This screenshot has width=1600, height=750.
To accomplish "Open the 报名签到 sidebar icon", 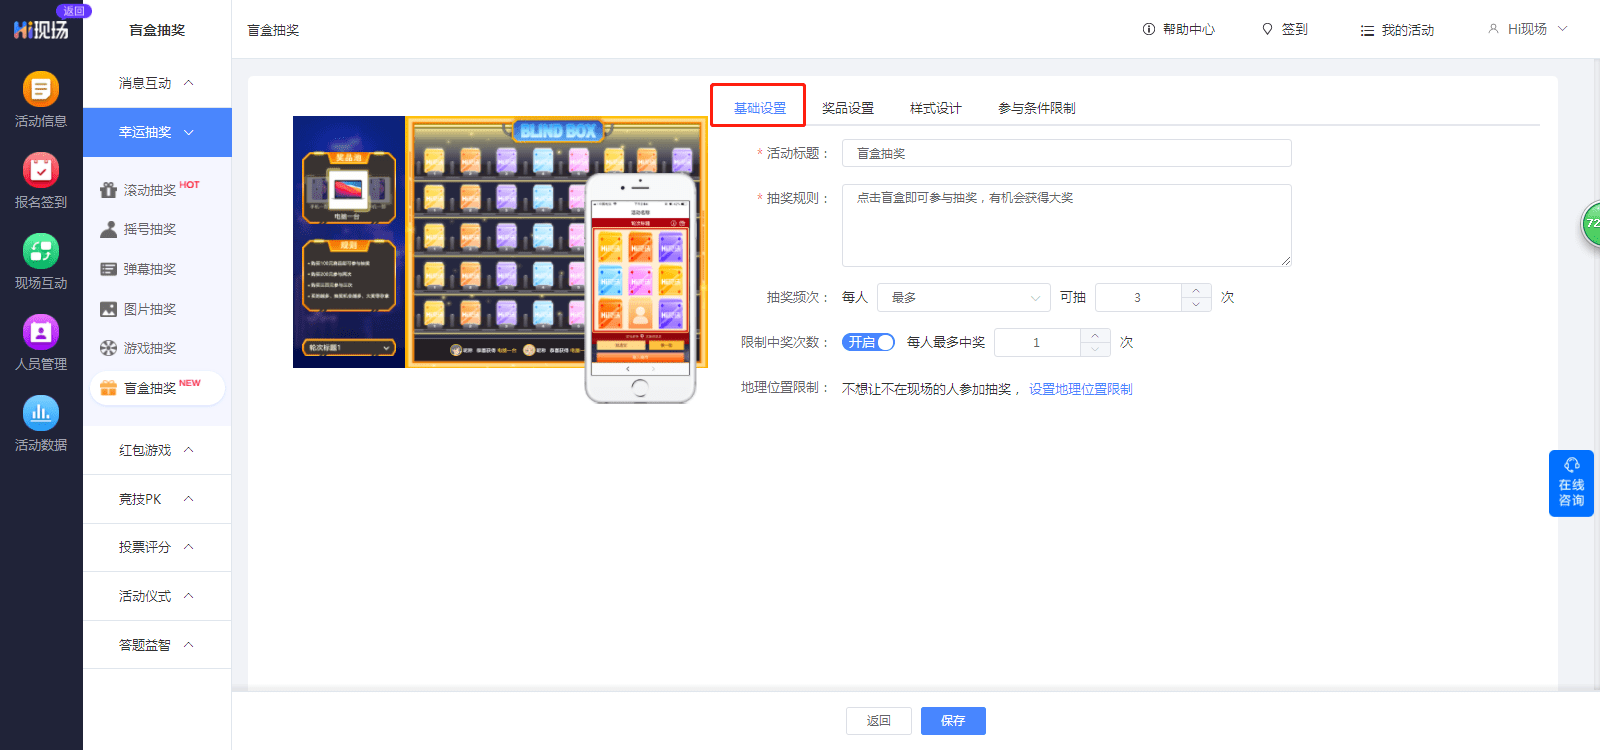I will (x=41, y=170).
